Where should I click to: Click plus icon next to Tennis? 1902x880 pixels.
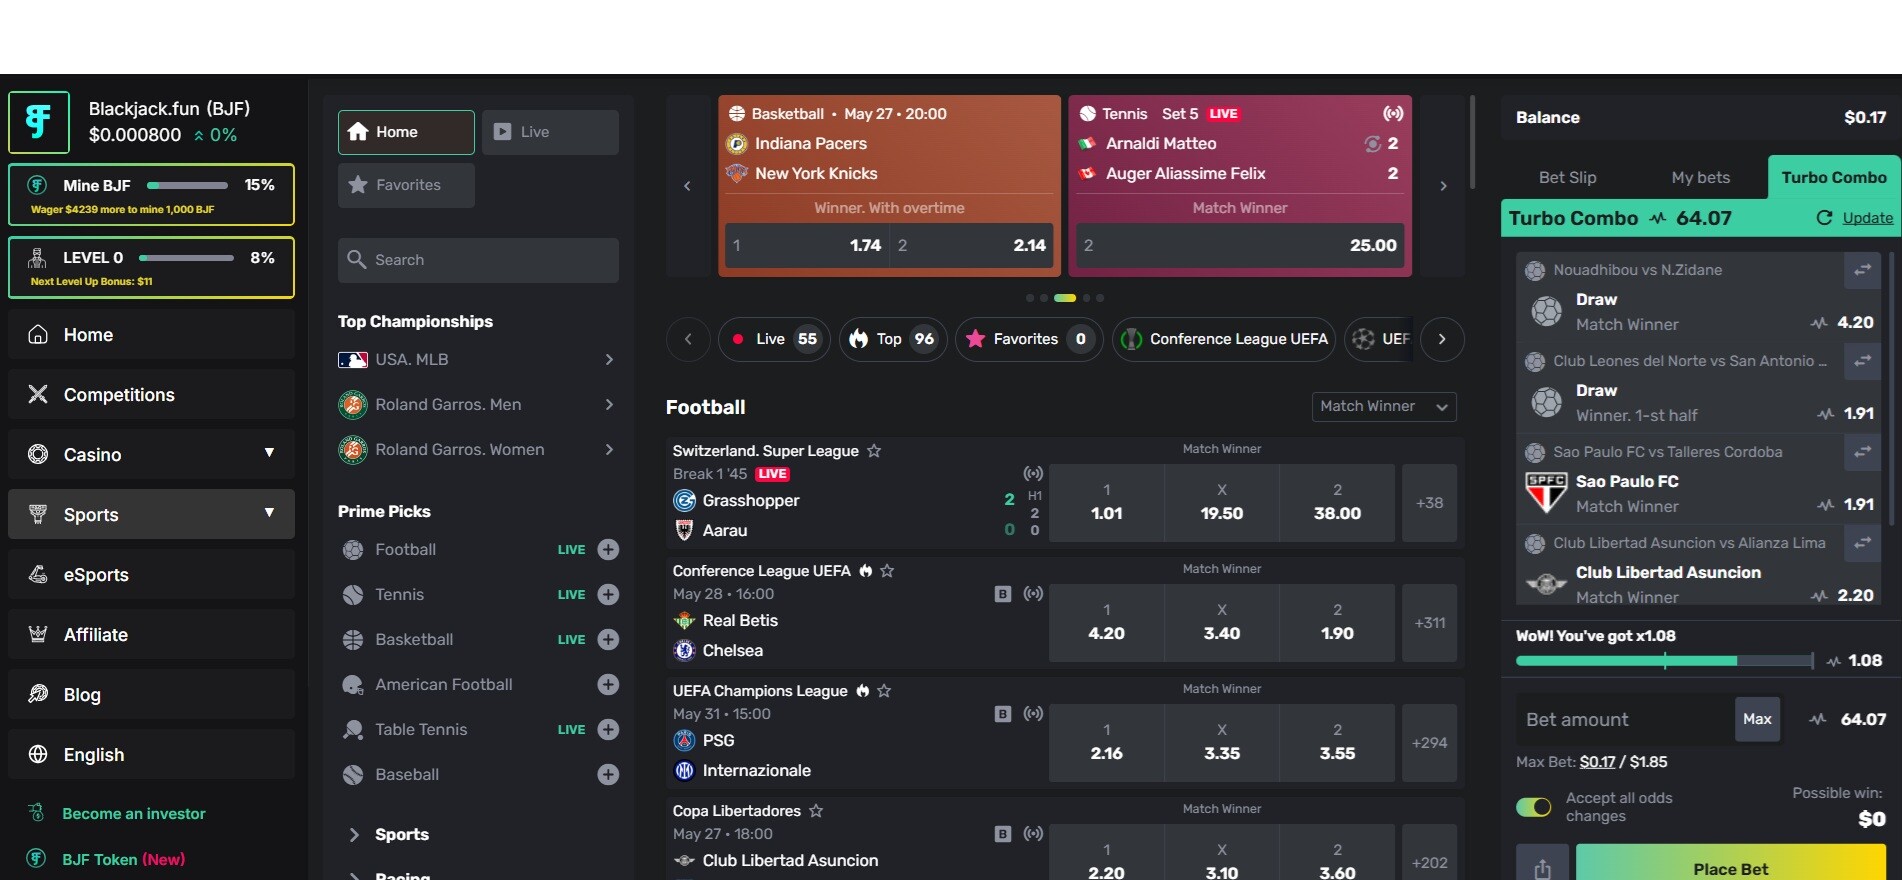coord(608,594)
